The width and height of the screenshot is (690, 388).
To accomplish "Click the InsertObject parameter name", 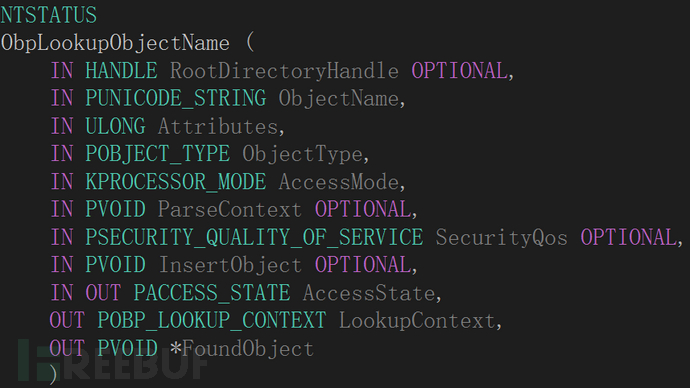I will click(230, 265).
